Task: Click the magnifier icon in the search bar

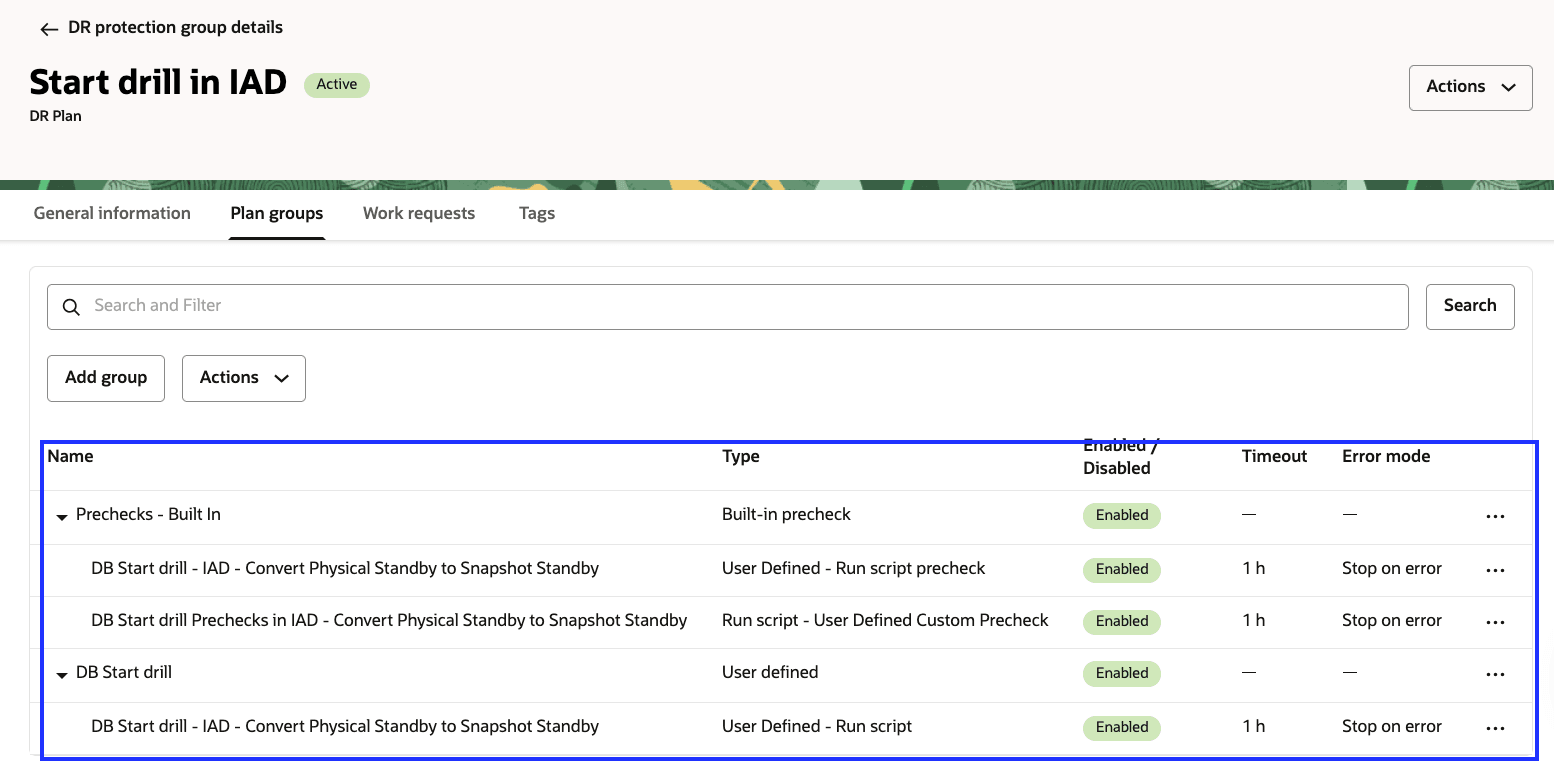Action: tap(71, 306)
